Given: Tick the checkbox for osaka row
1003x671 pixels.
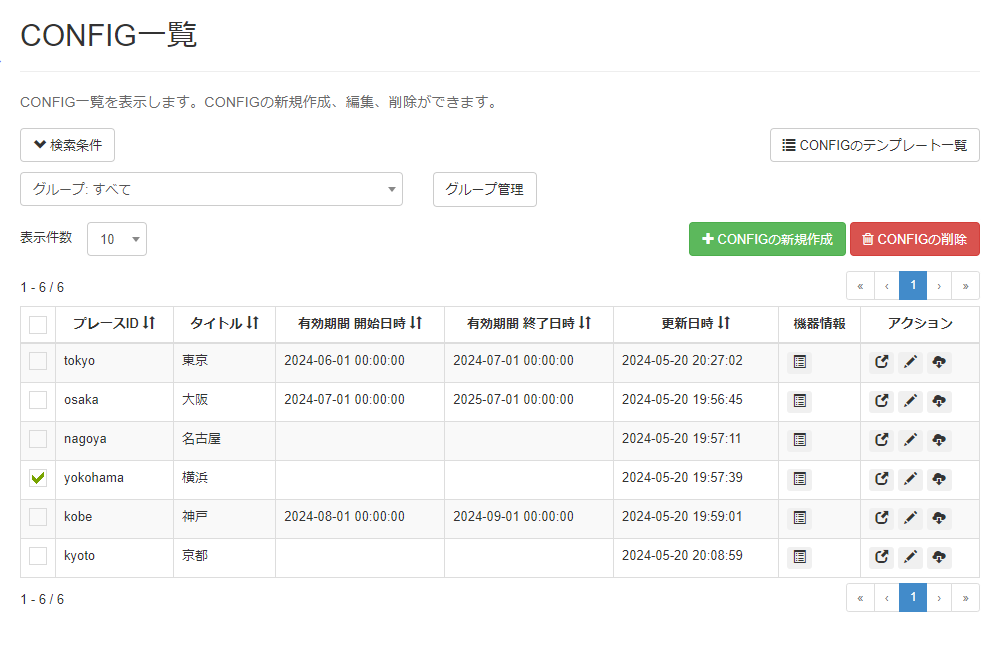Looking at the screenshot, I should 38,400.
